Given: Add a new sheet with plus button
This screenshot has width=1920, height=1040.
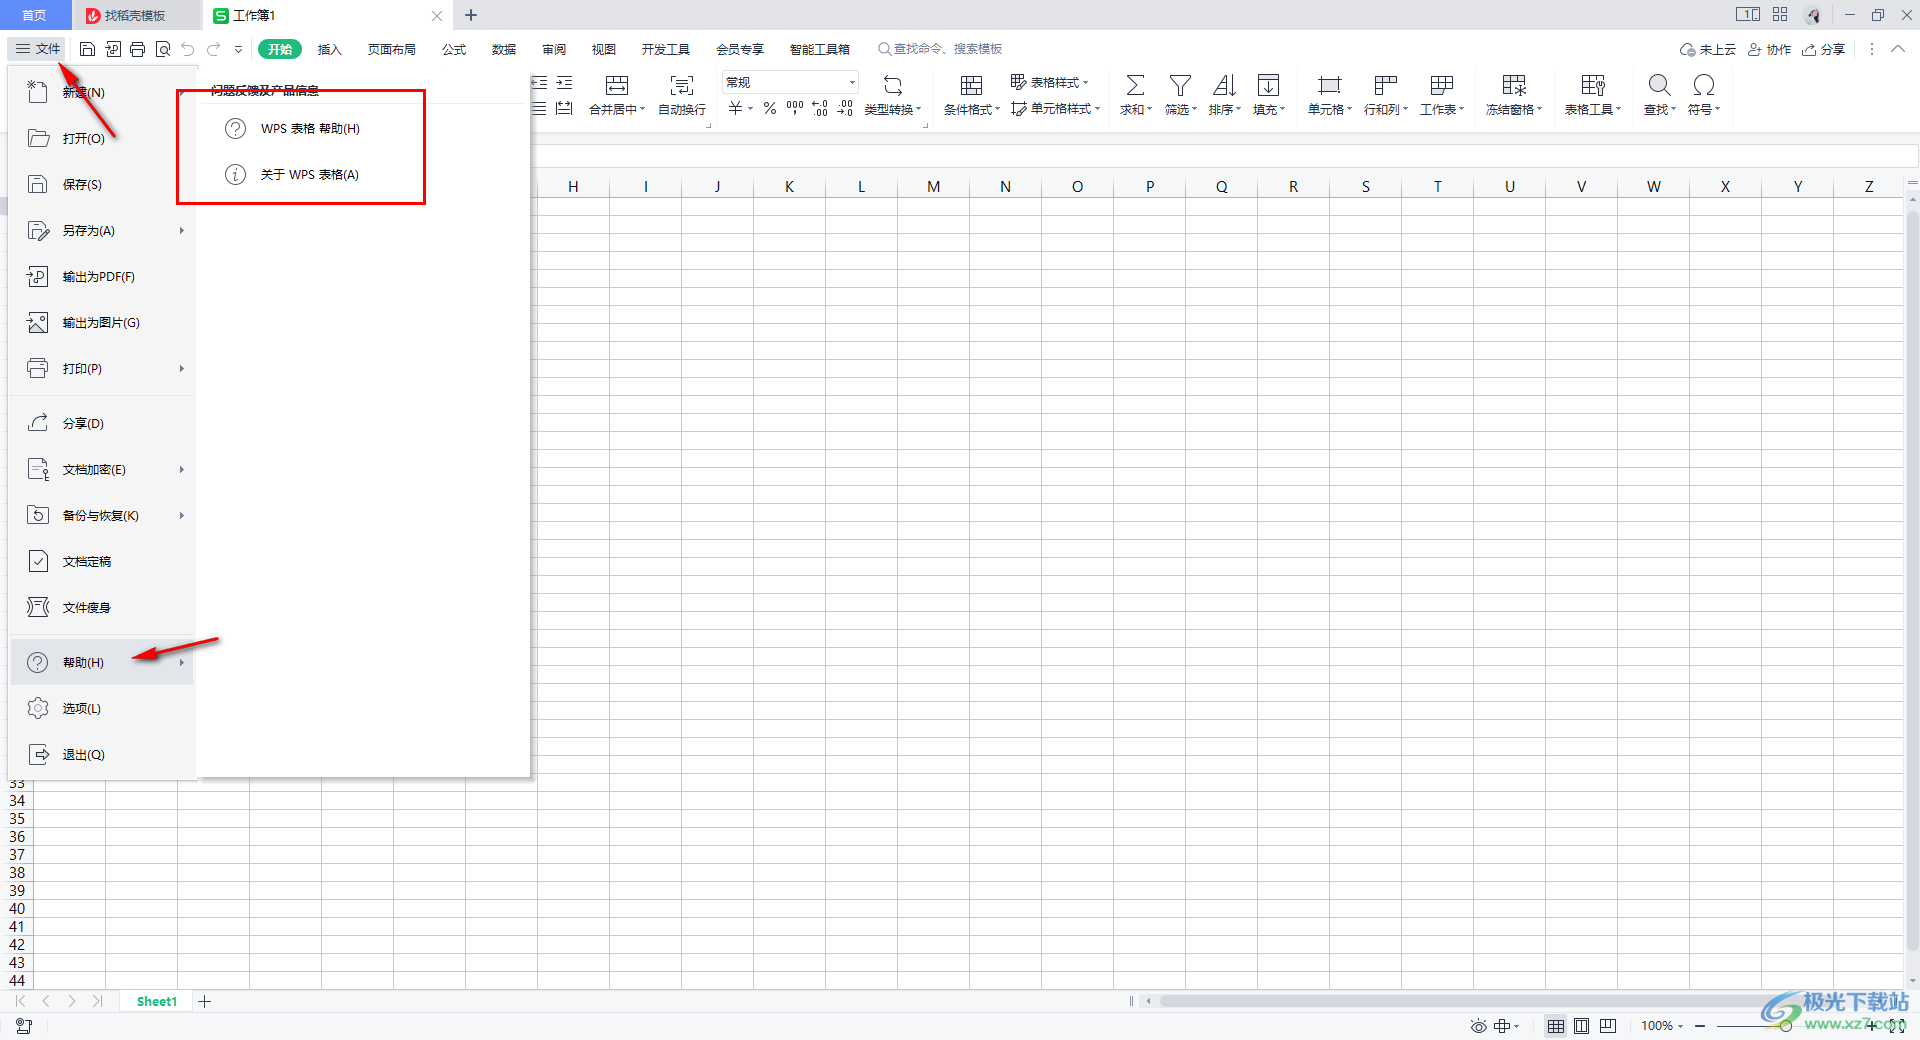Looking at the screenshot, I should 205,1001.
